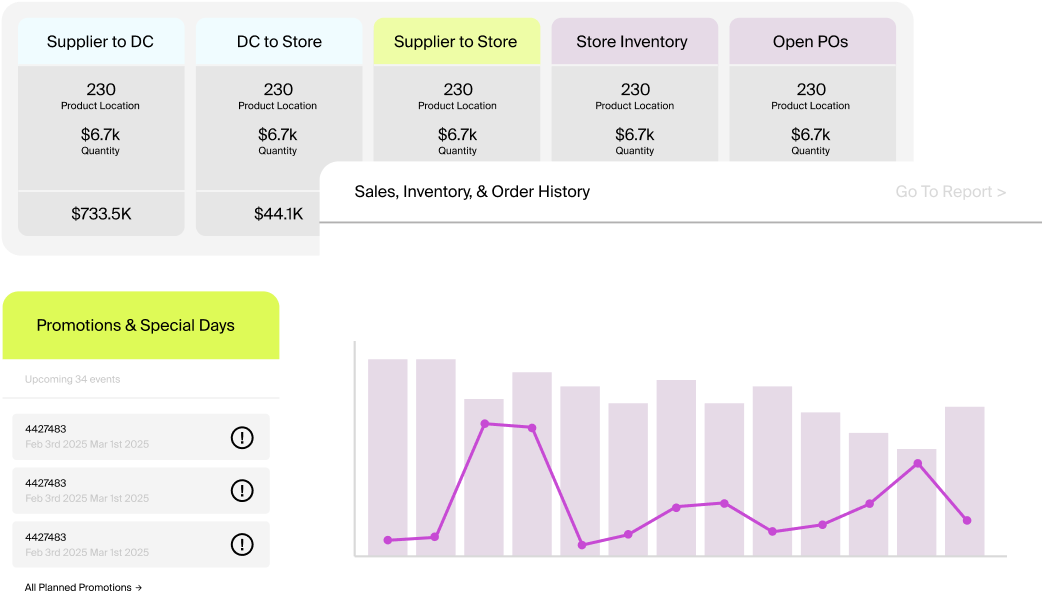Open the Go To Report link
The image size is (1042, 609).
950,192
